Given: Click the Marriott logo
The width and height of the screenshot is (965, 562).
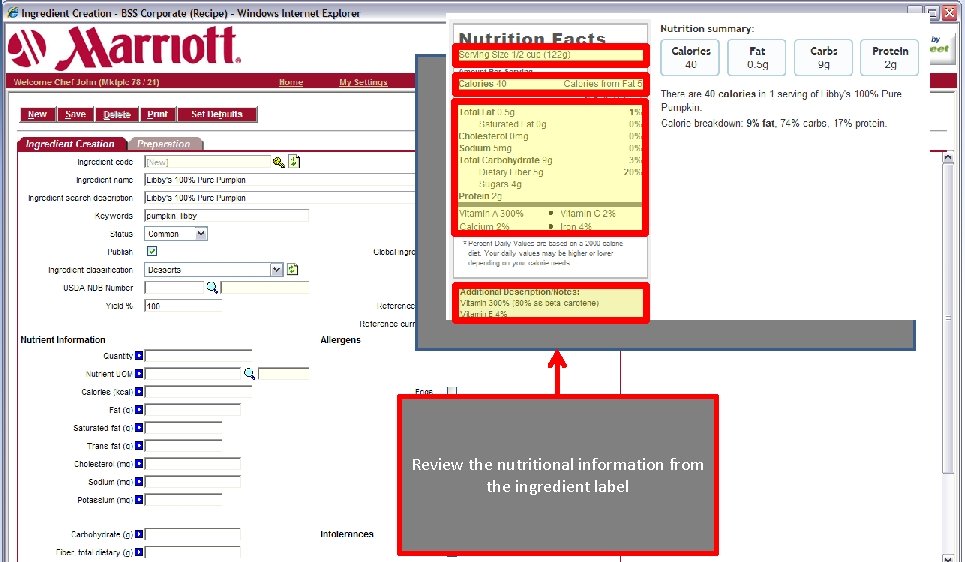Looking at the screenshot, I should [124, 48].
